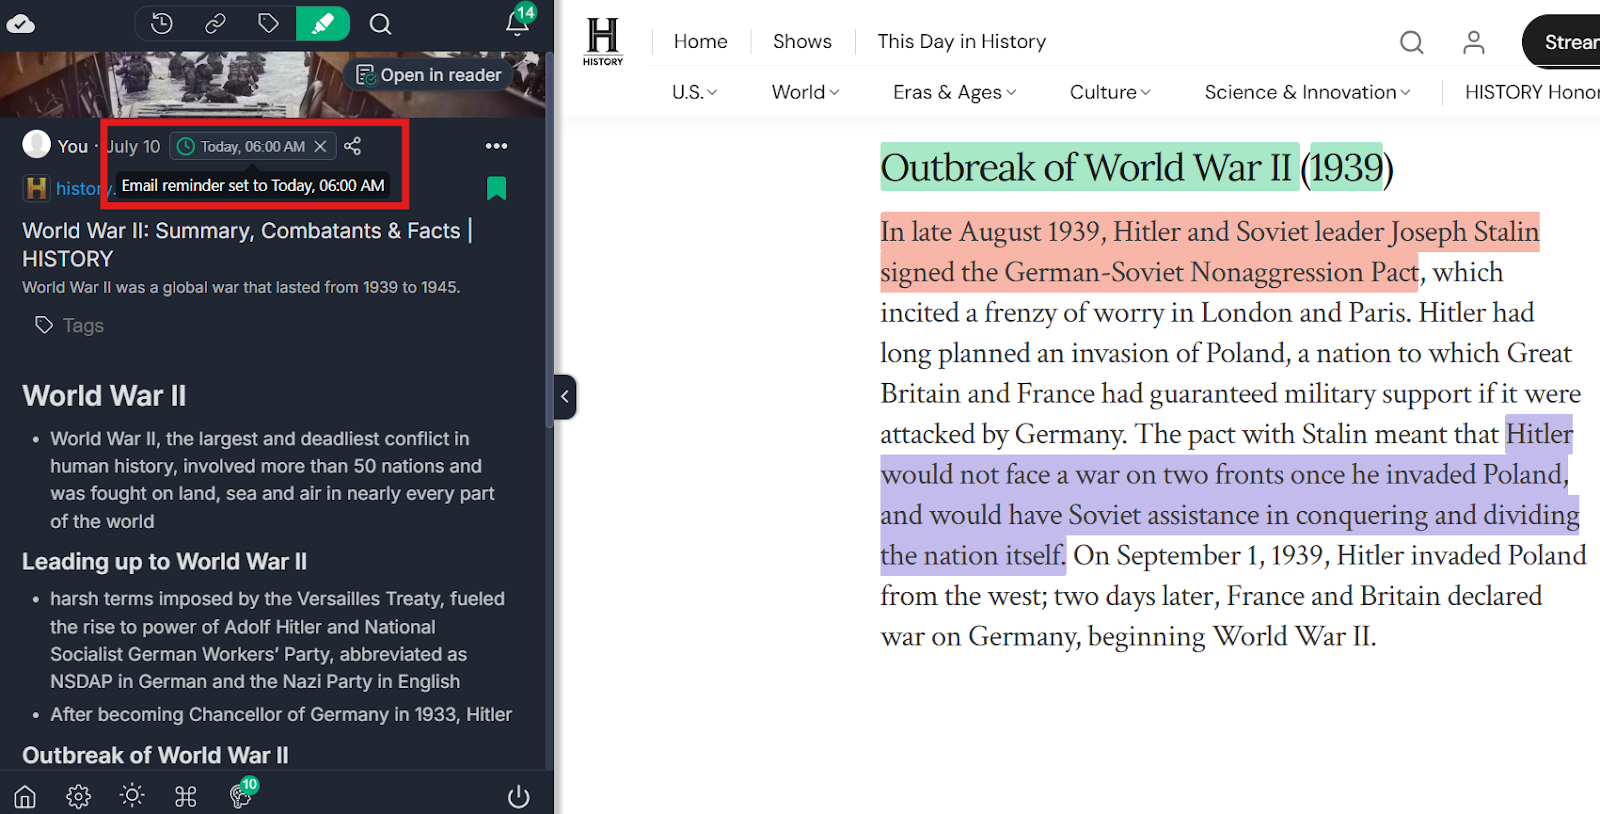
Task: Open the Home menu item
Action: click(700, 41)
